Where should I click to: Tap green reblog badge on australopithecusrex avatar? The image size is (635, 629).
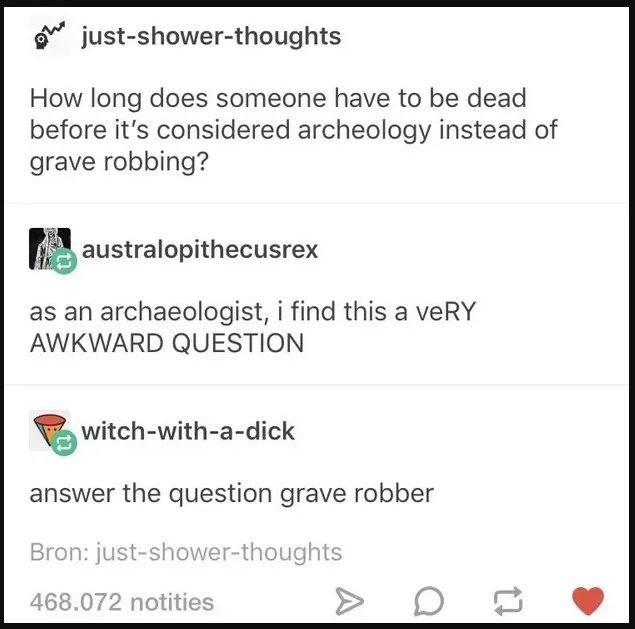pyautogui.click(x=64, y=262)
